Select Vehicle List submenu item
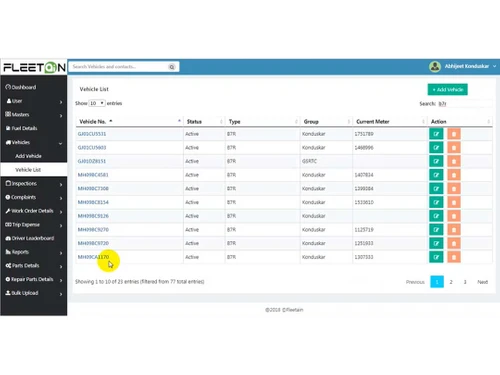 (34, 170)
